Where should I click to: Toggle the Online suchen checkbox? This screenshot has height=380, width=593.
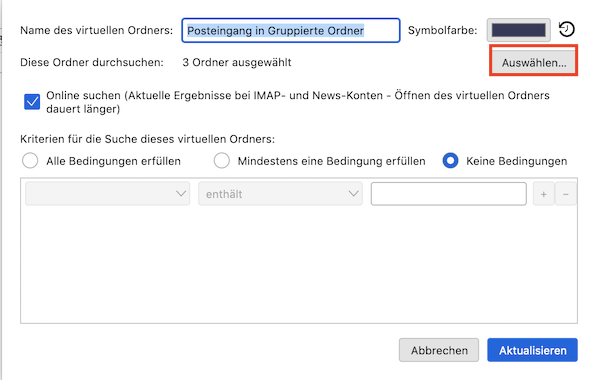32,102
